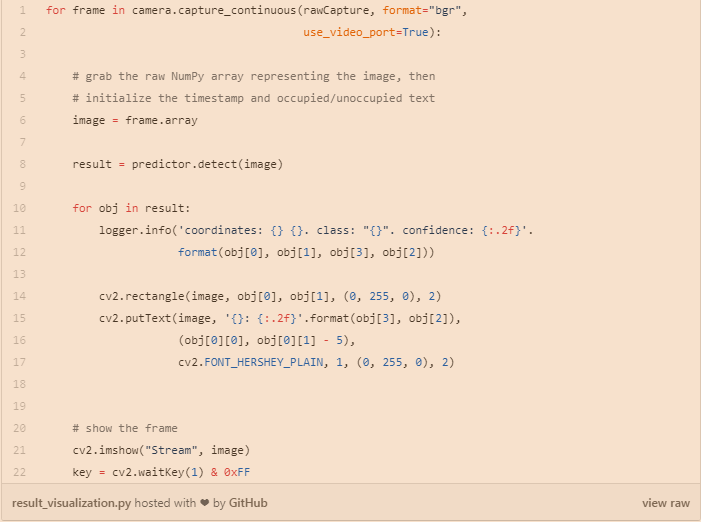Click 'format="bgr"' argument in line 1
Screen dimensions: 701x522
(422, 10)
